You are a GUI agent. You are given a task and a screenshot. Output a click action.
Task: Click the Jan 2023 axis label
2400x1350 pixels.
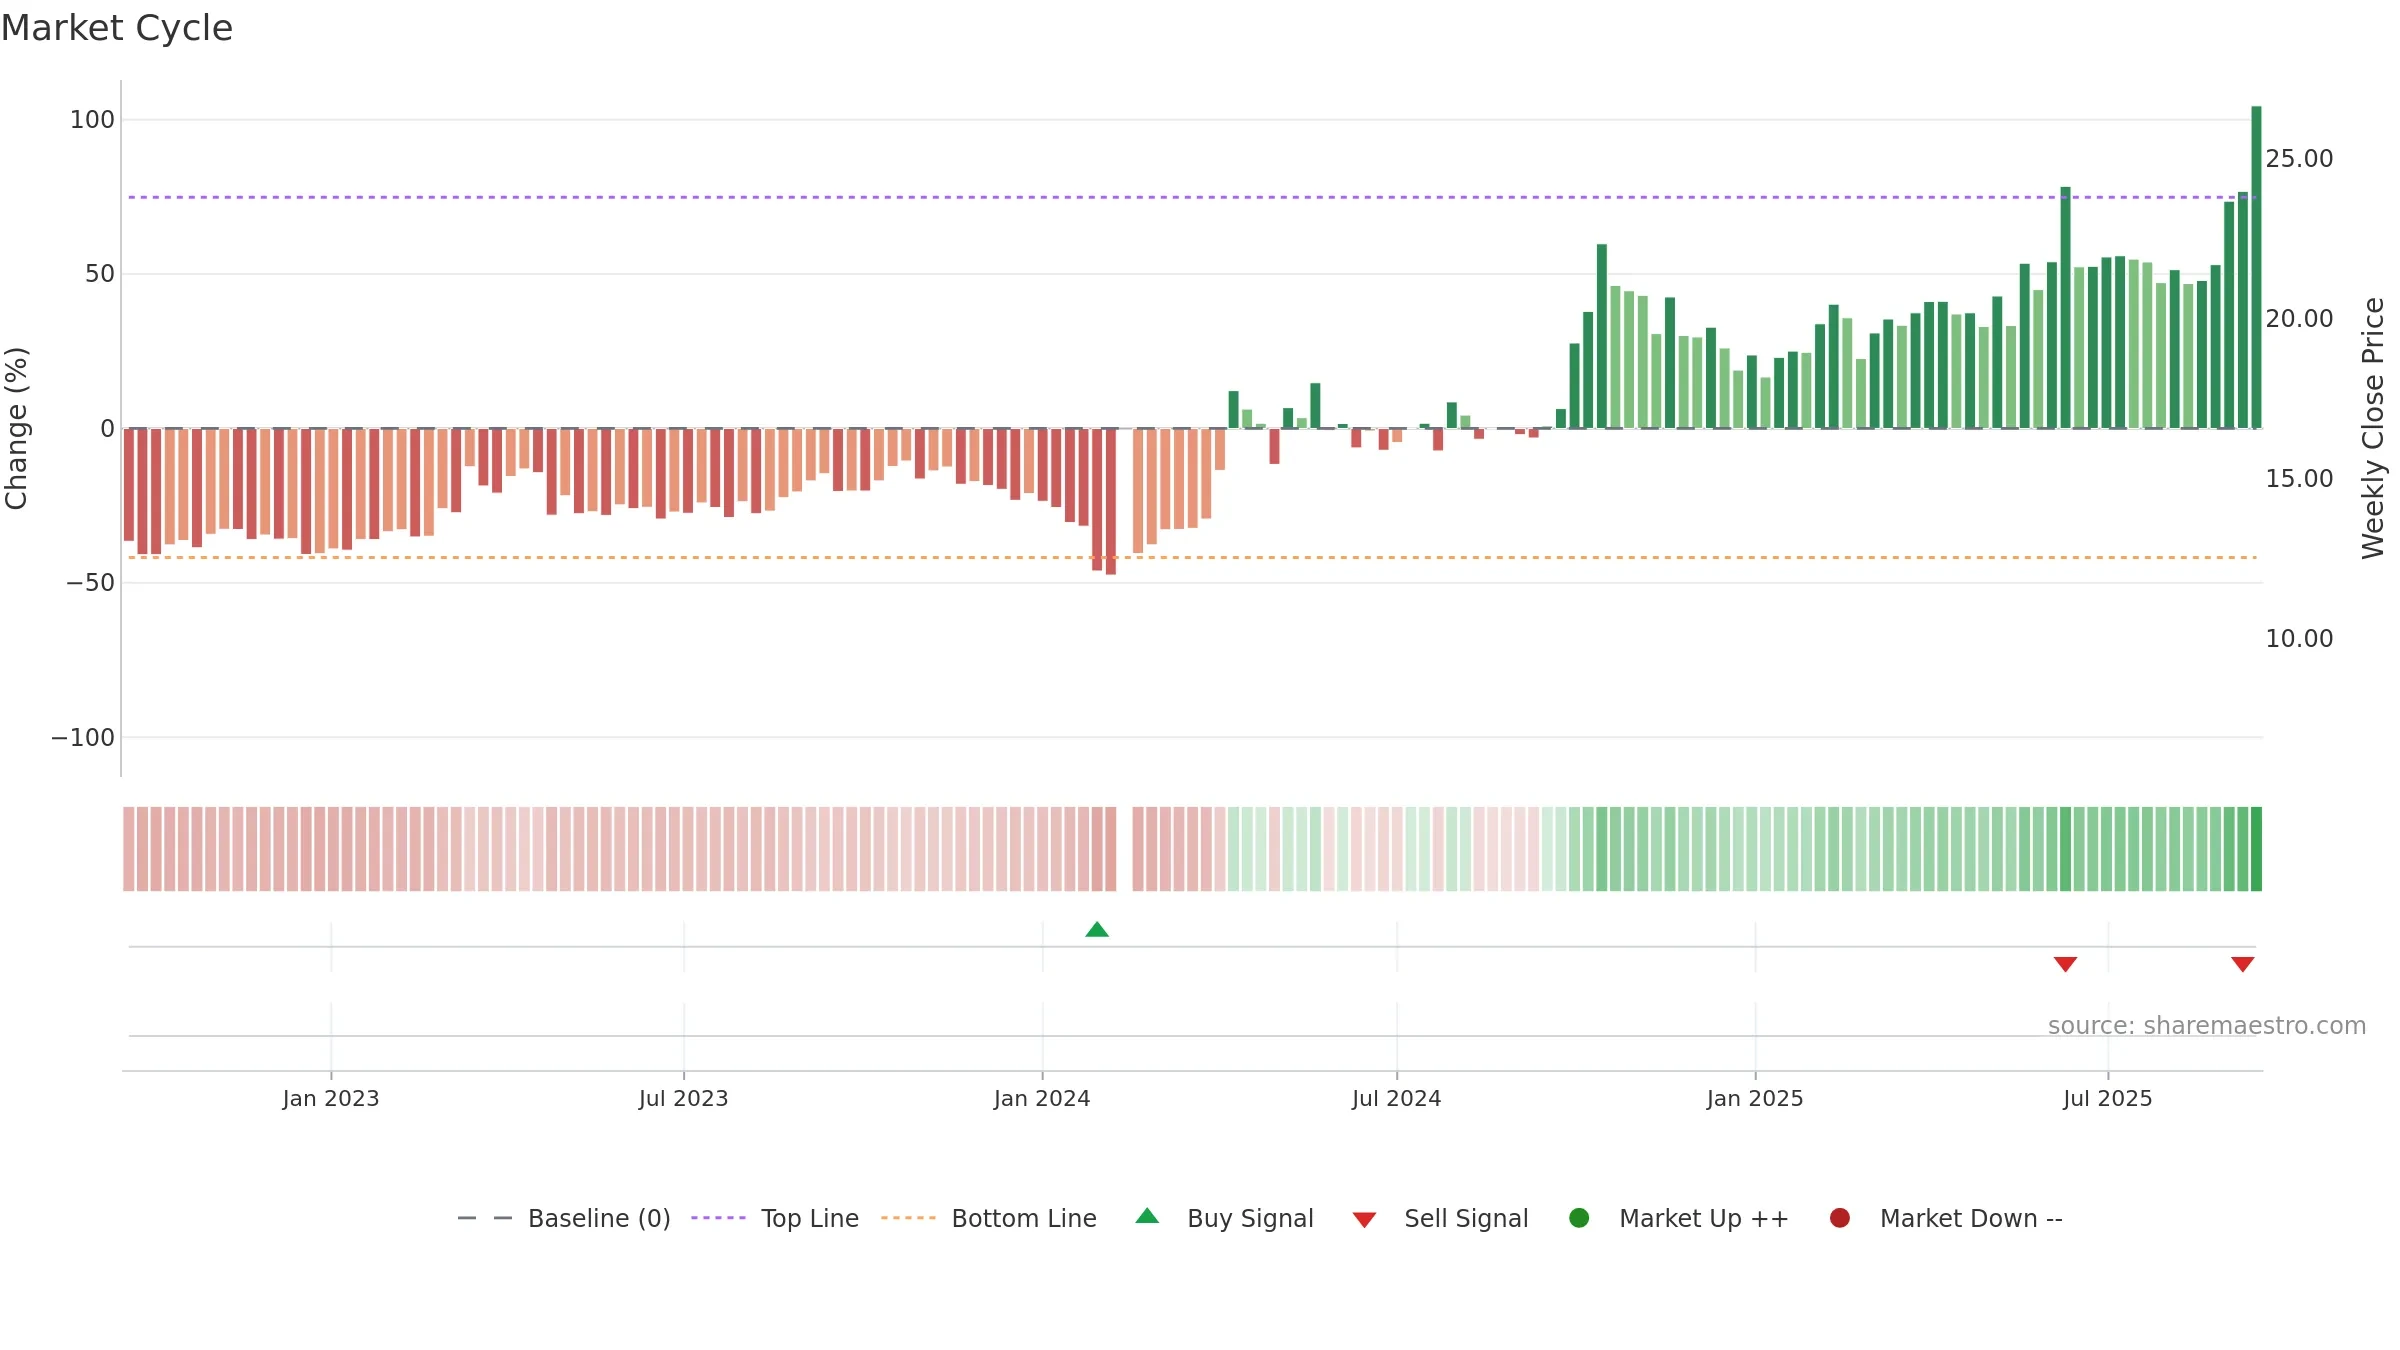click(x=331, y=1098)
